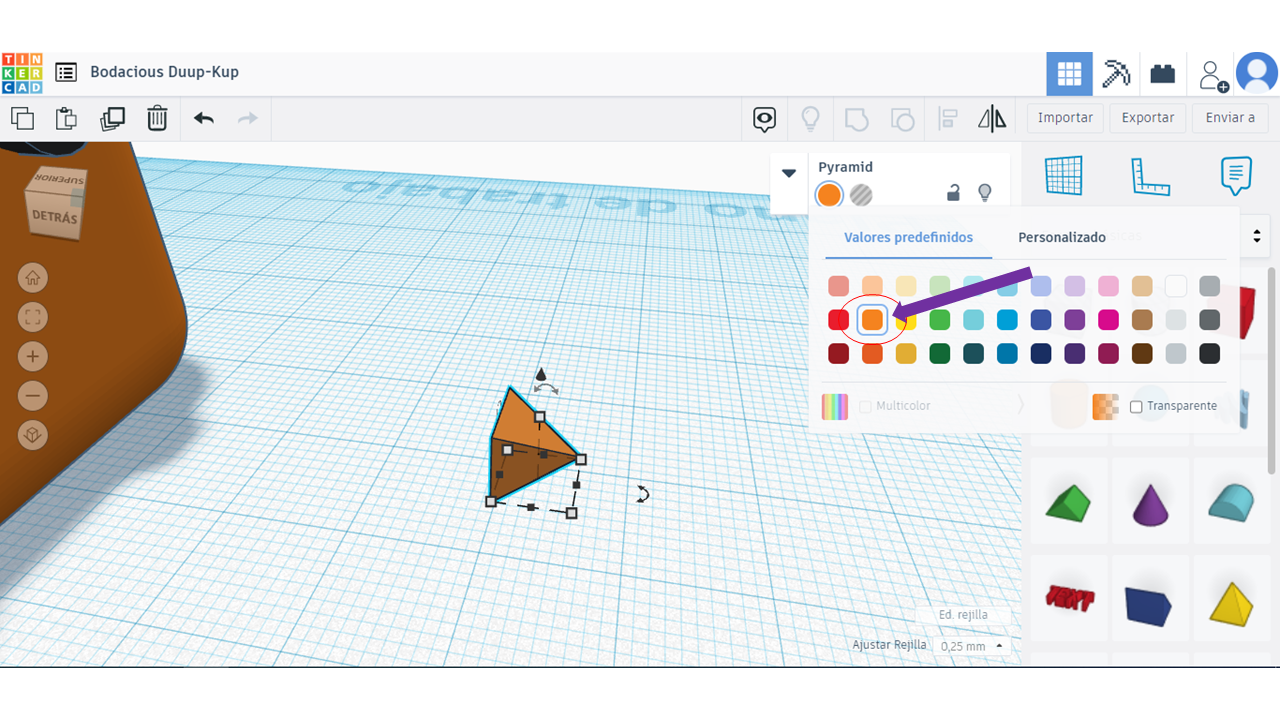1280x720 pixels.
Task: Choose the highlighted orange swatch
Action: coord(873,320)
